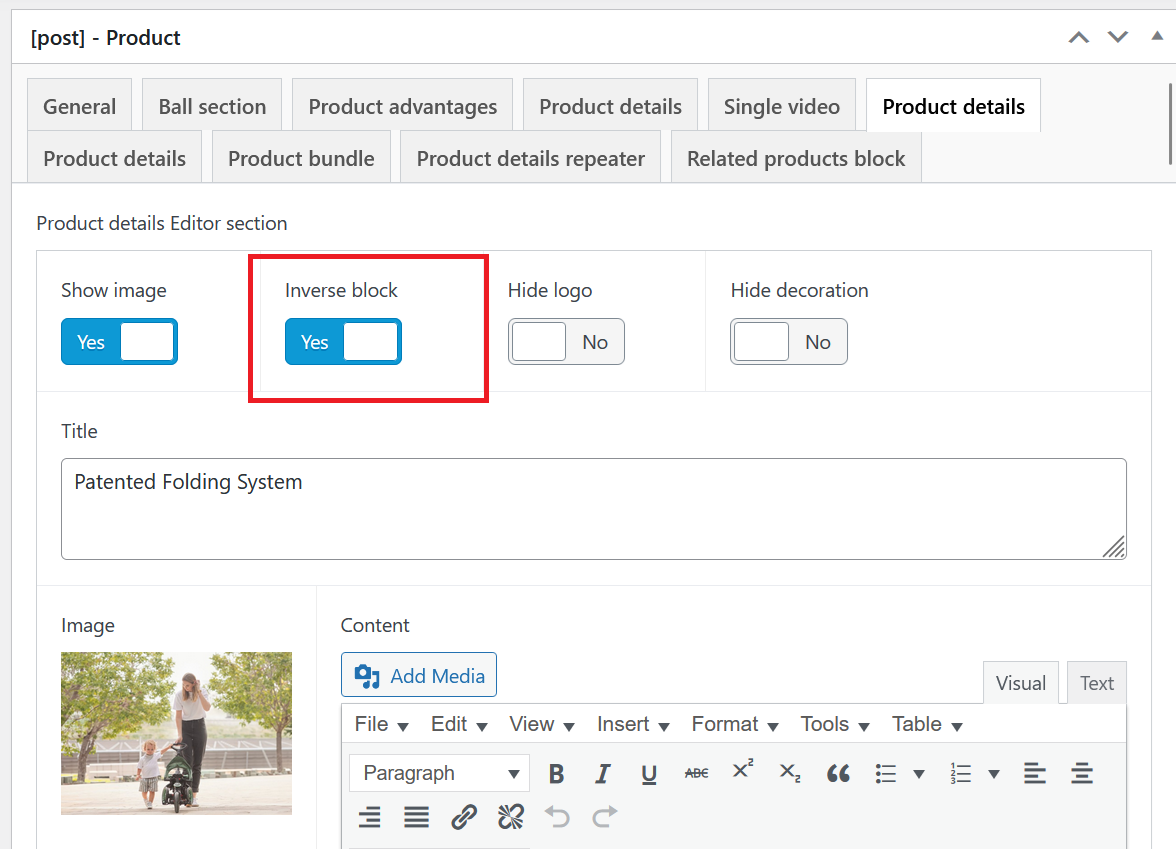Switch to the General tab
The width and height of the screenshot is (1176, 849).
point(80,106)
